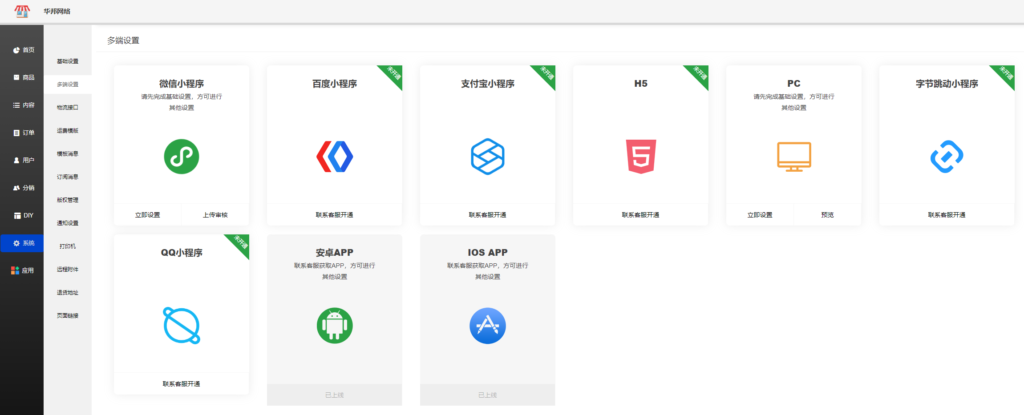This screenshot has width=1024, height=415.
Task: Go to 版权管理 in the submenu
Action: [67, 200]
